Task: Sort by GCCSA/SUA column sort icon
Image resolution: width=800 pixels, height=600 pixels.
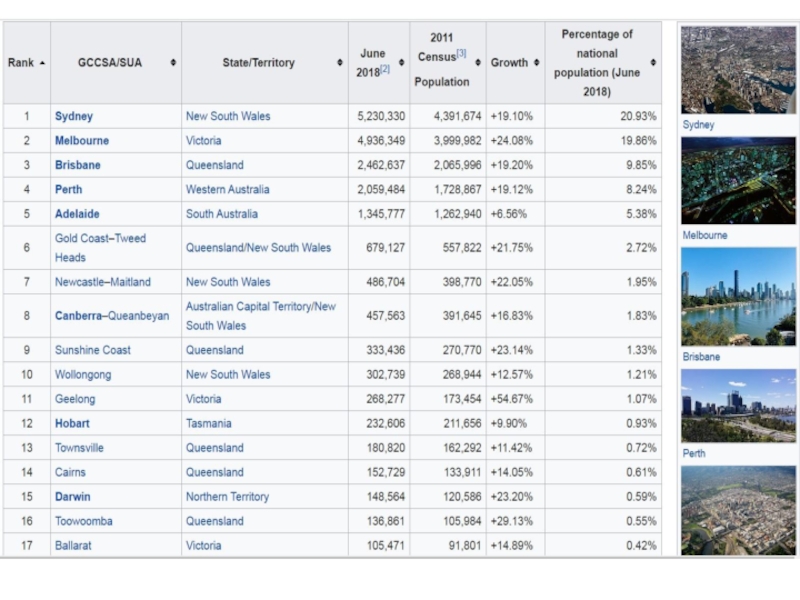Action: [174, 63]
